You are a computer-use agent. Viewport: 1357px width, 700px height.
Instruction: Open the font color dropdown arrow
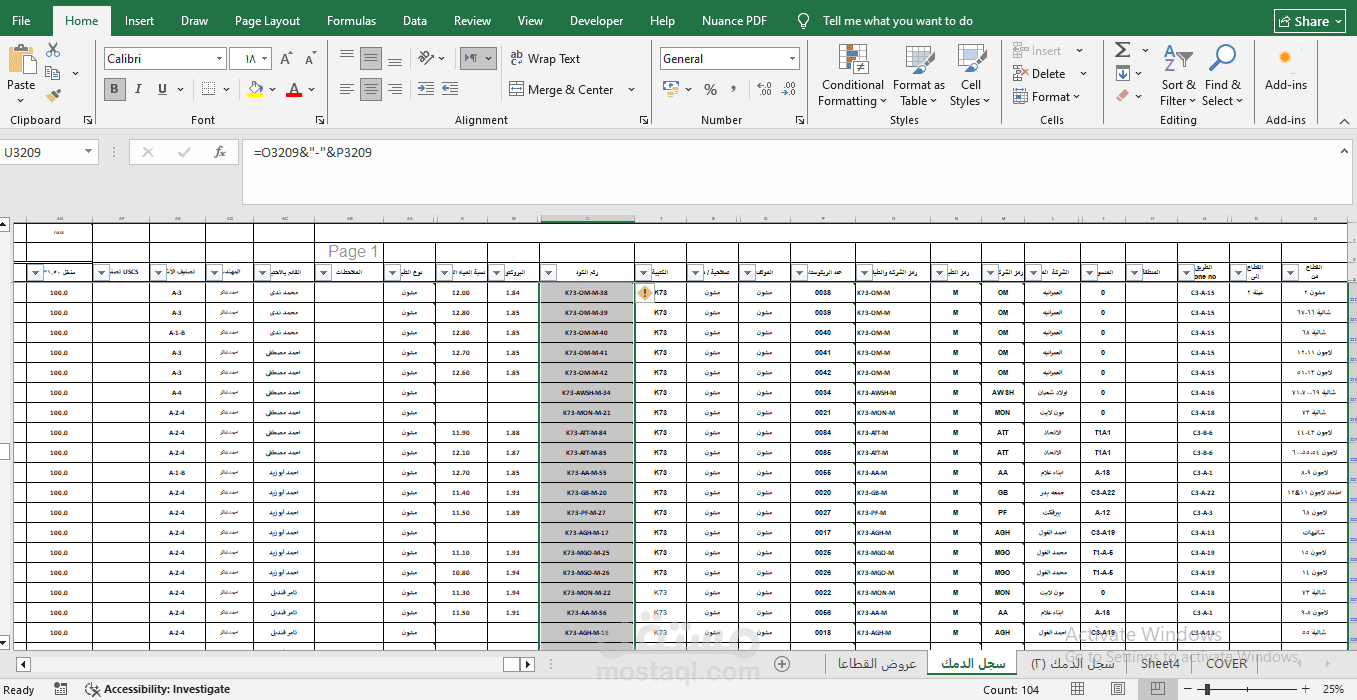click(x=312, y=90)
